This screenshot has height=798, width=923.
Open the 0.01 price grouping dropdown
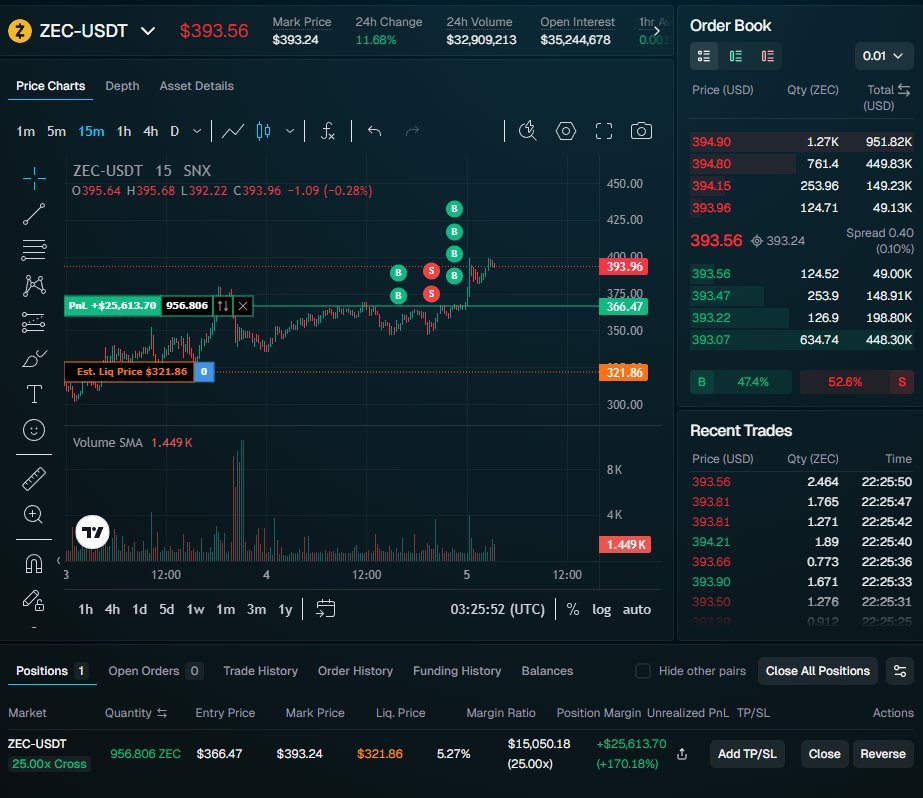[883, 56]
